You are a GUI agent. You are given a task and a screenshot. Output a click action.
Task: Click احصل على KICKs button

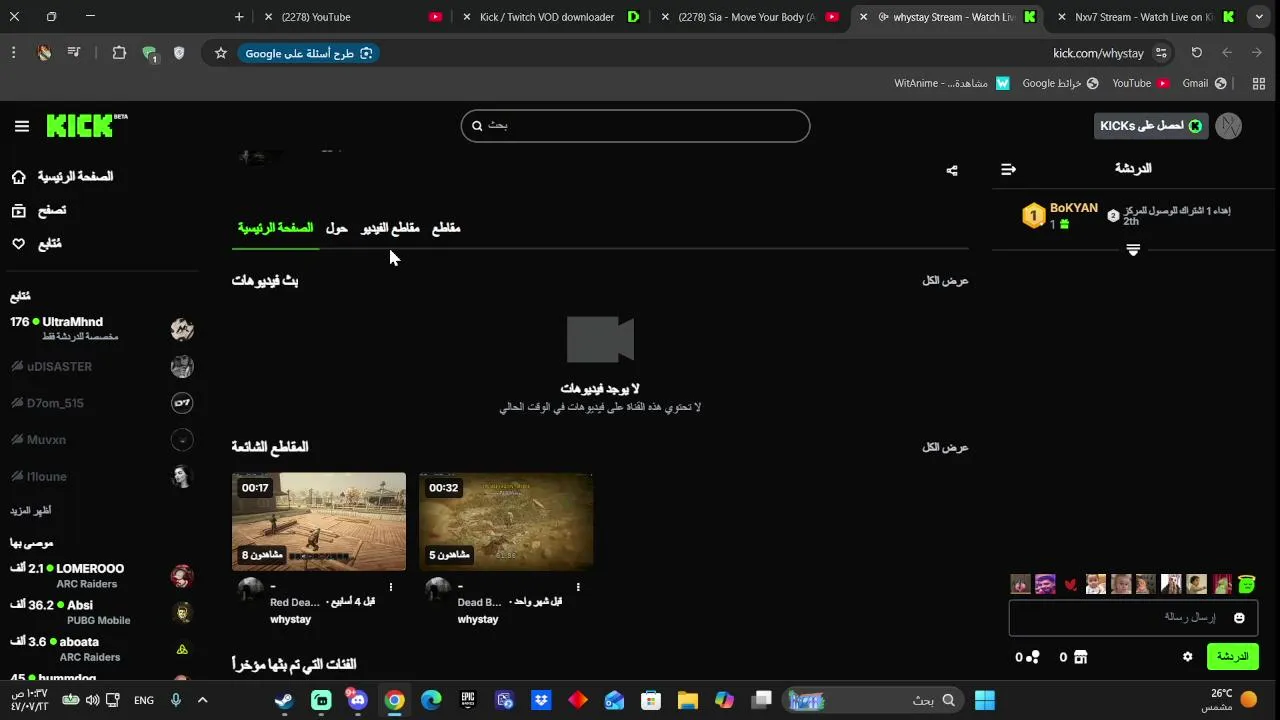(x=1151, y=126)
